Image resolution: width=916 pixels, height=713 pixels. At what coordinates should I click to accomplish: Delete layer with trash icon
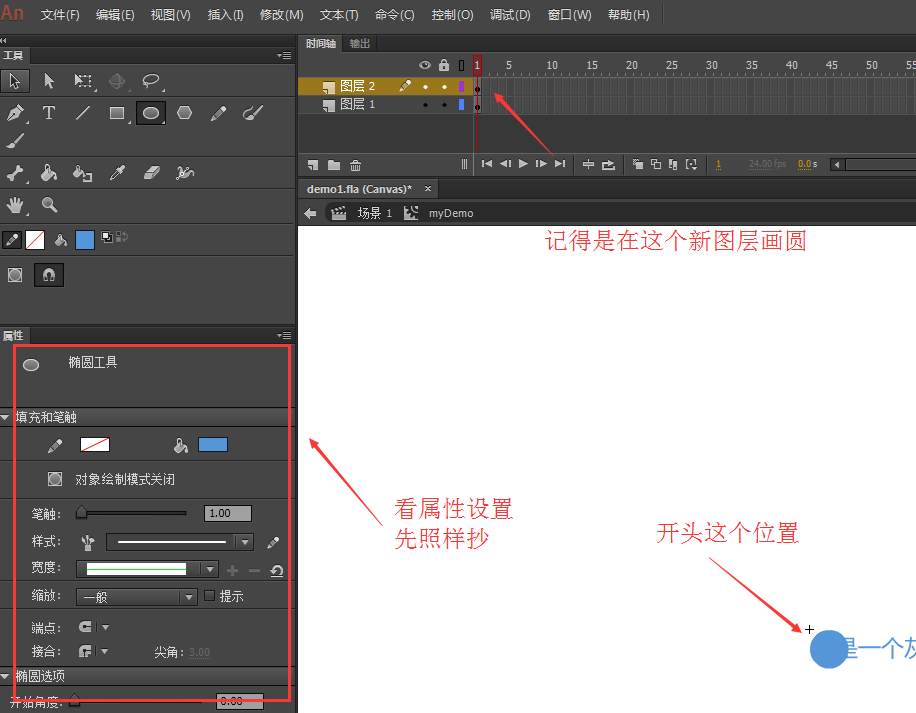click(x=355, y=165)
